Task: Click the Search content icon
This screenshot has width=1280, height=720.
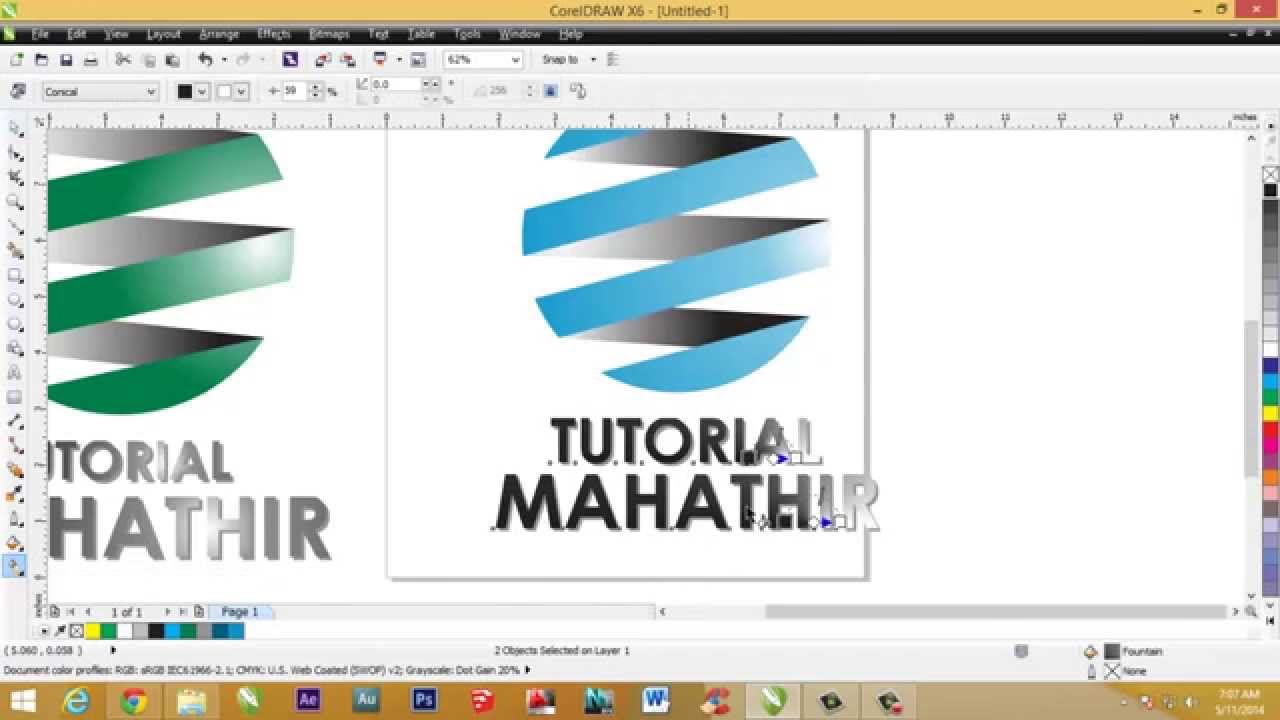Action: 290,60
